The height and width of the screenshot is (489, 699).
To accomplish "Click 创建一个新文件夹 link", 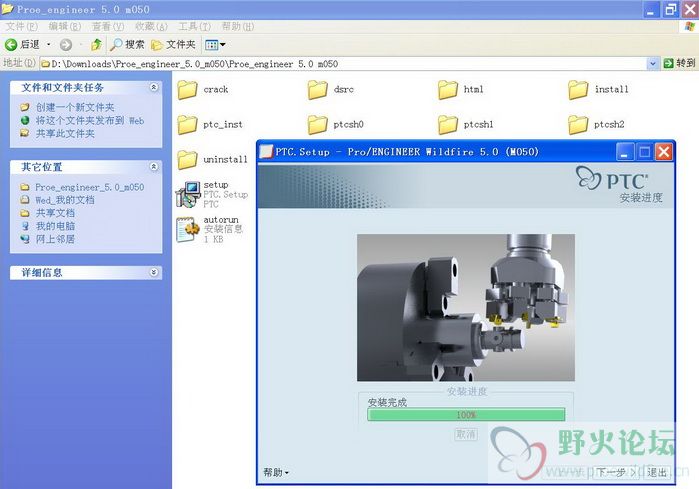I will coord(75,107).
